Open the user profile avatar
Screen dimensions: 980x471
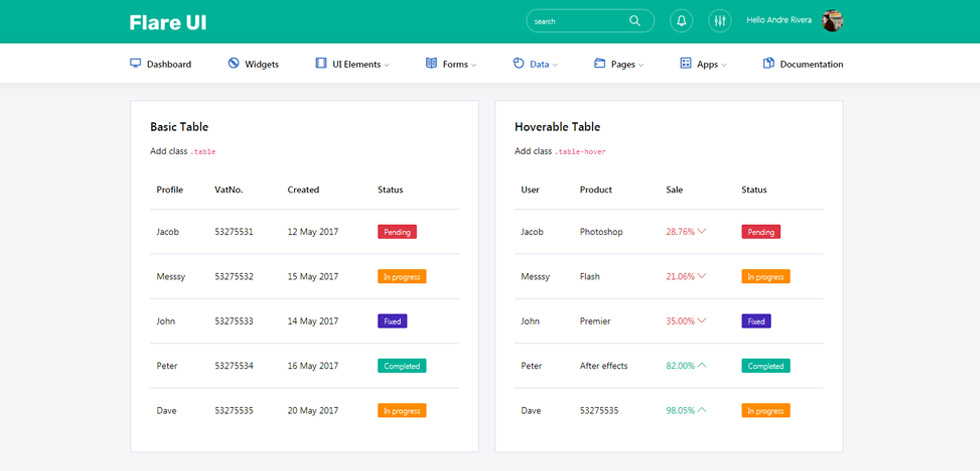pyautogui.click(x=832, y=21)
